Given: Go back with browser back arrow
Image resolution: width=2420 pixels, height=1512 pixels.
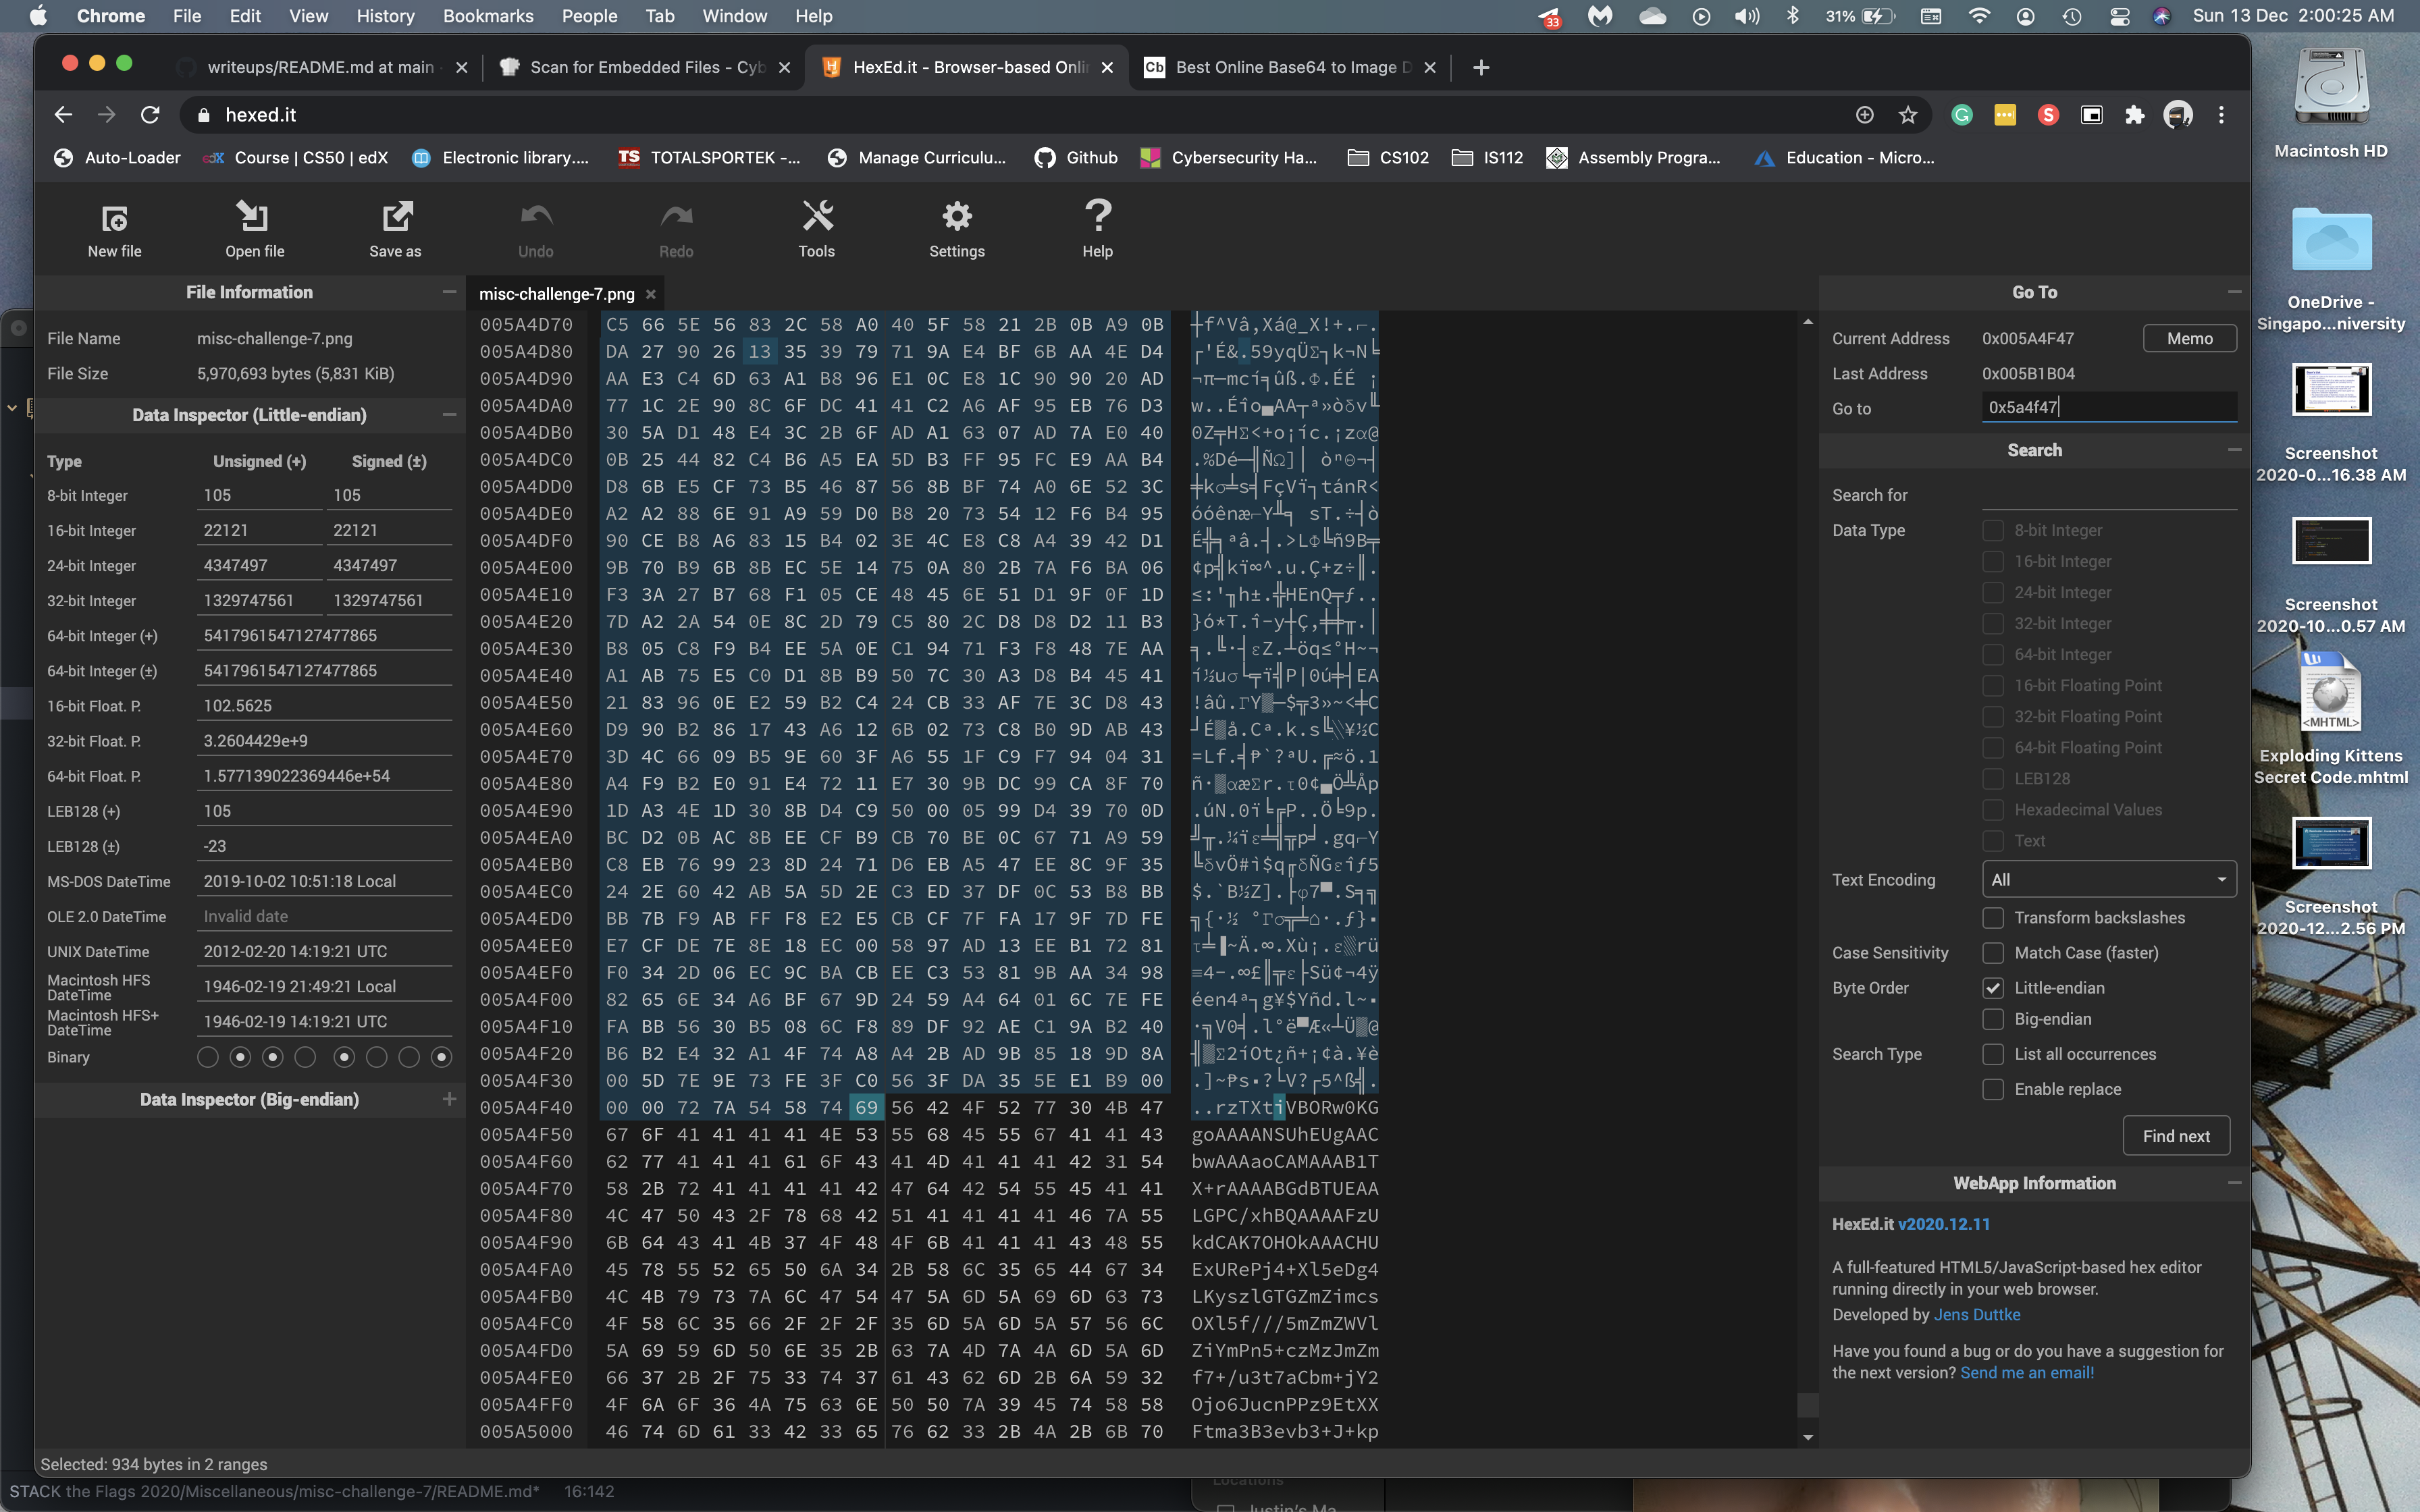Looking at the screenshot, I should coord(63,115).
